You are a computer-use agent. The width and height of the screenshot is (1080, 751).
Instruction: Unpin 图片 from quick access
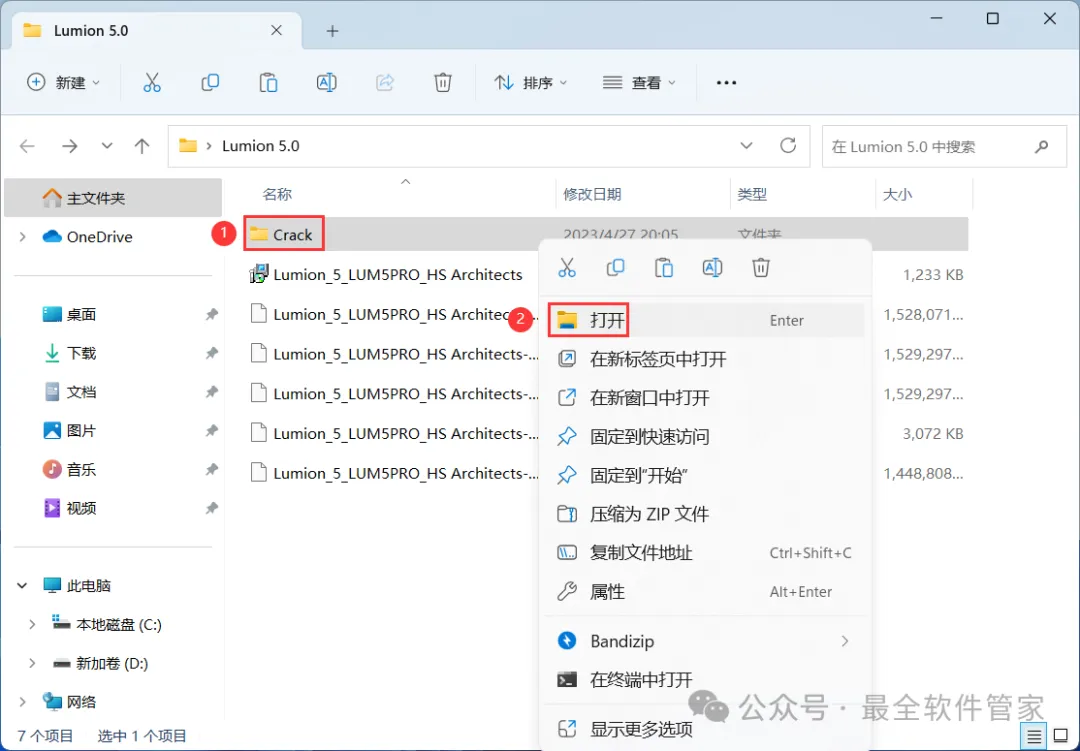coord(211,431)
